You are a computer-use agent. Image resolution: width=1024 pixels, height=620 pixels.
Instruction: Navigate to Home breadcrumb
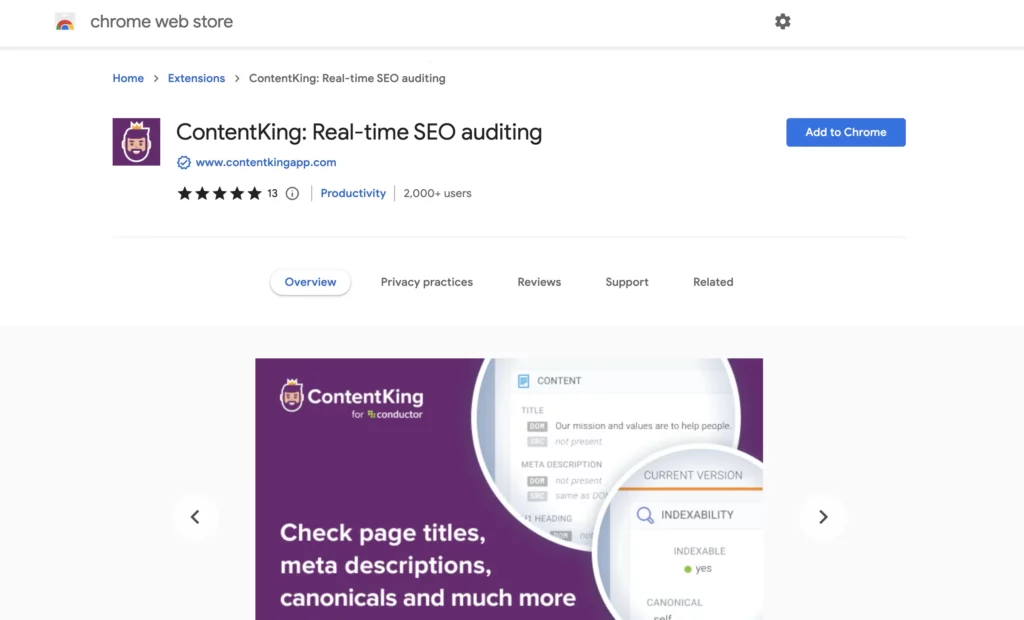coord(128,78)
